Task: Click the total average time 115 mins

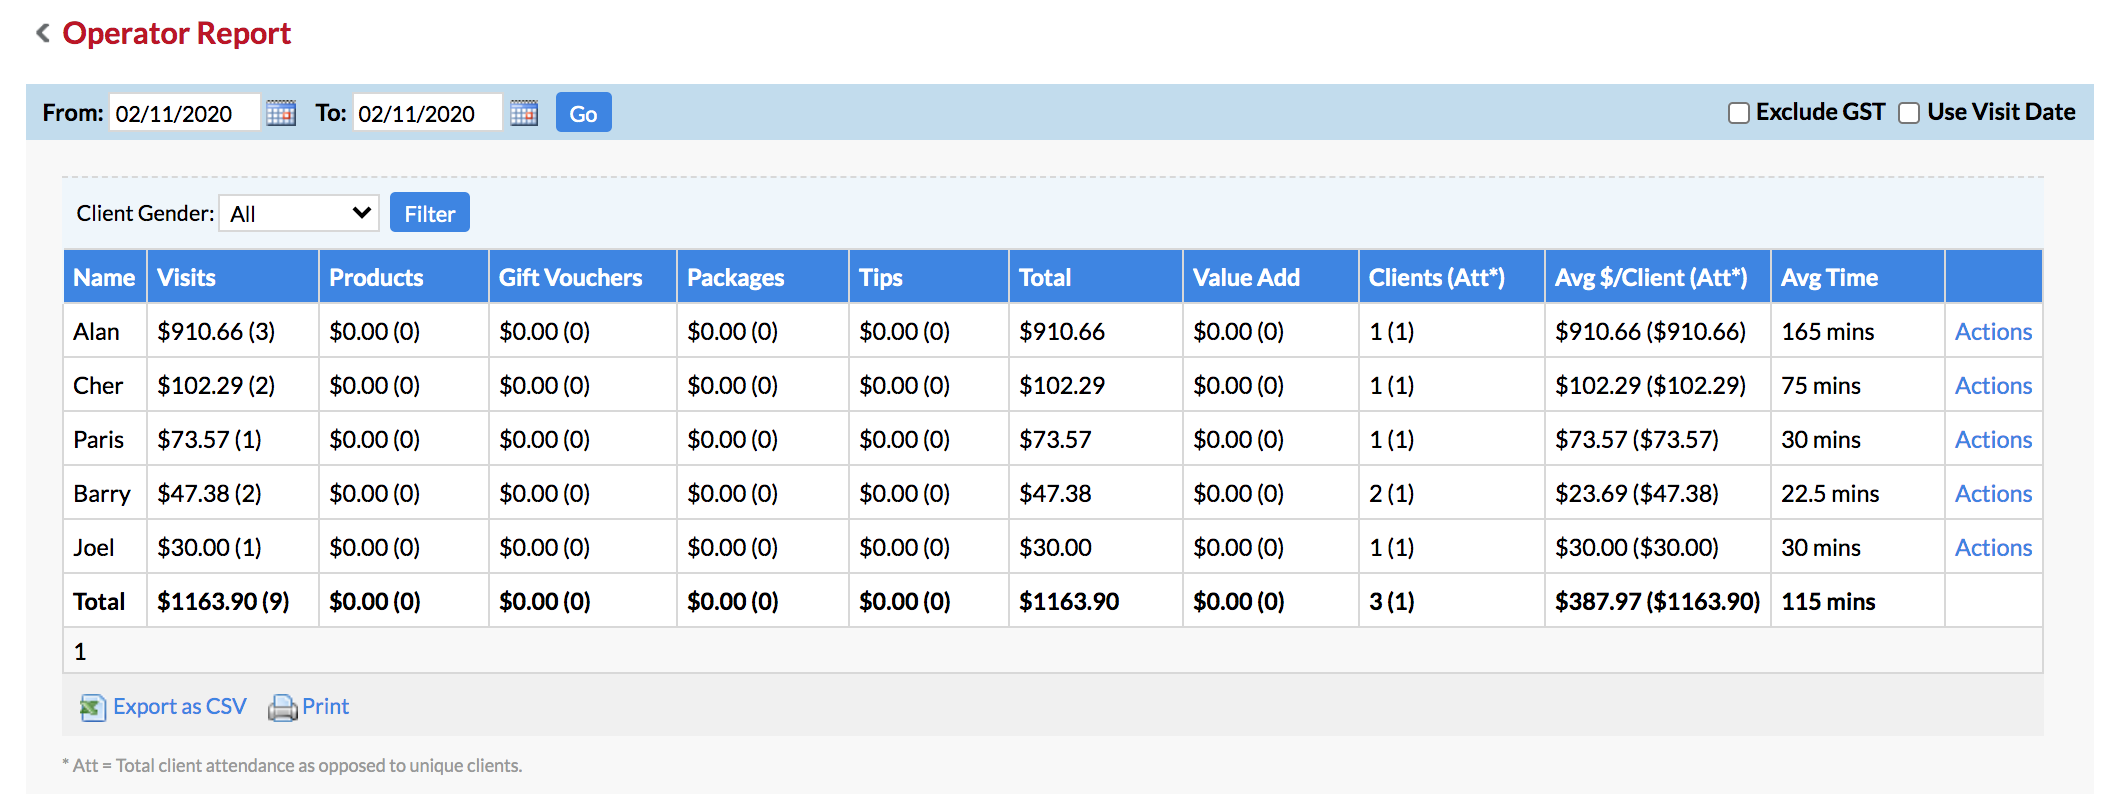Action: pos(1828,602)
